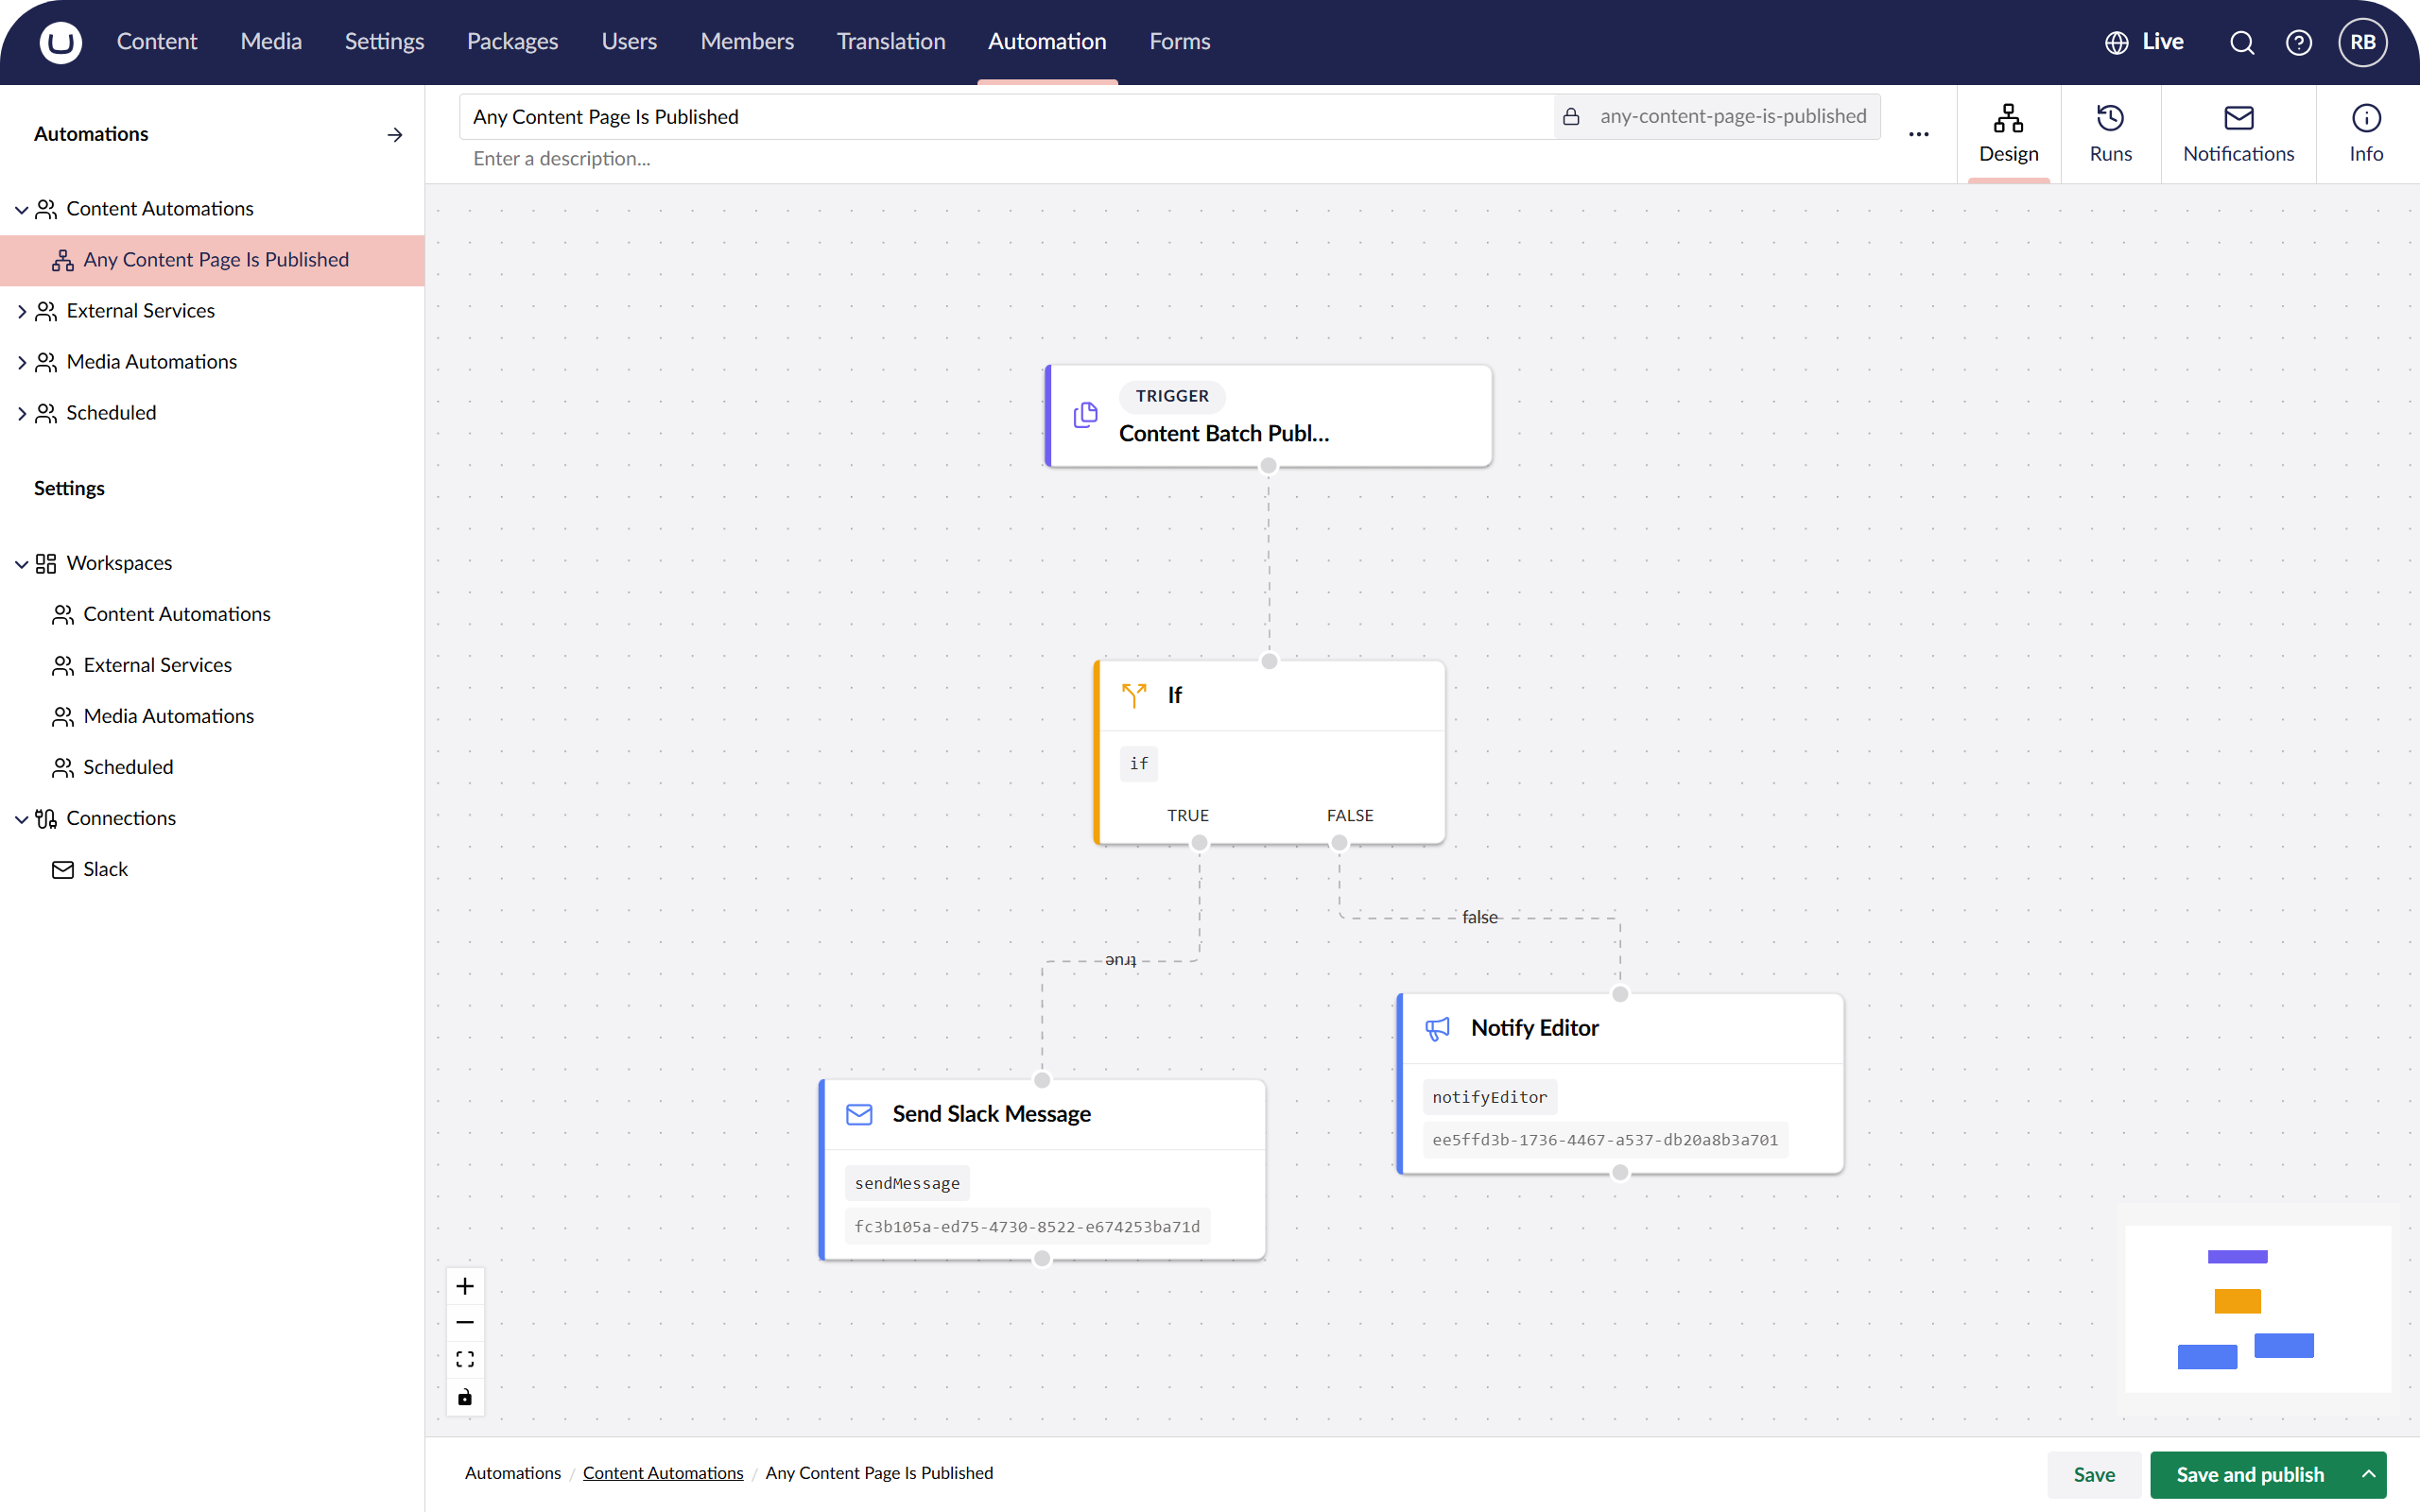2420x1512 pixels.
Task: Click the Send Slack Message envelope icon
Action: pos(859,1114)
